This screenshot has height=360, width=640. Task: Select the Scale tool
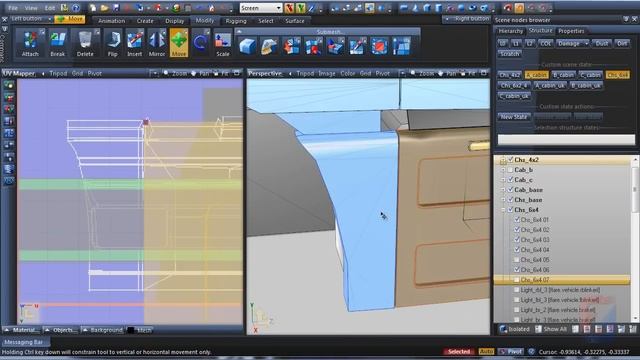[x=222, y=43]
